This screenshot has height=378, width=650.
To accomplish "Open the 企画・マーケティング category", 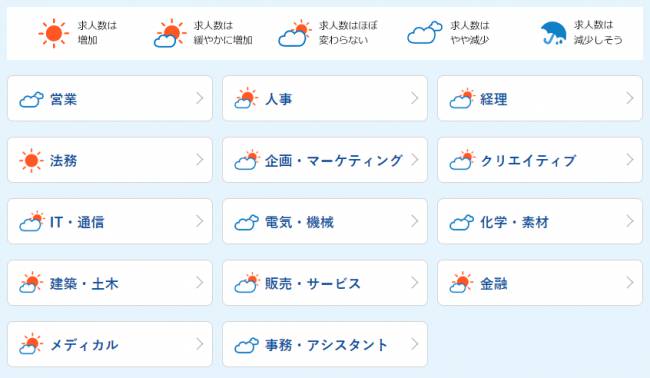I will [x=325, y=160].
